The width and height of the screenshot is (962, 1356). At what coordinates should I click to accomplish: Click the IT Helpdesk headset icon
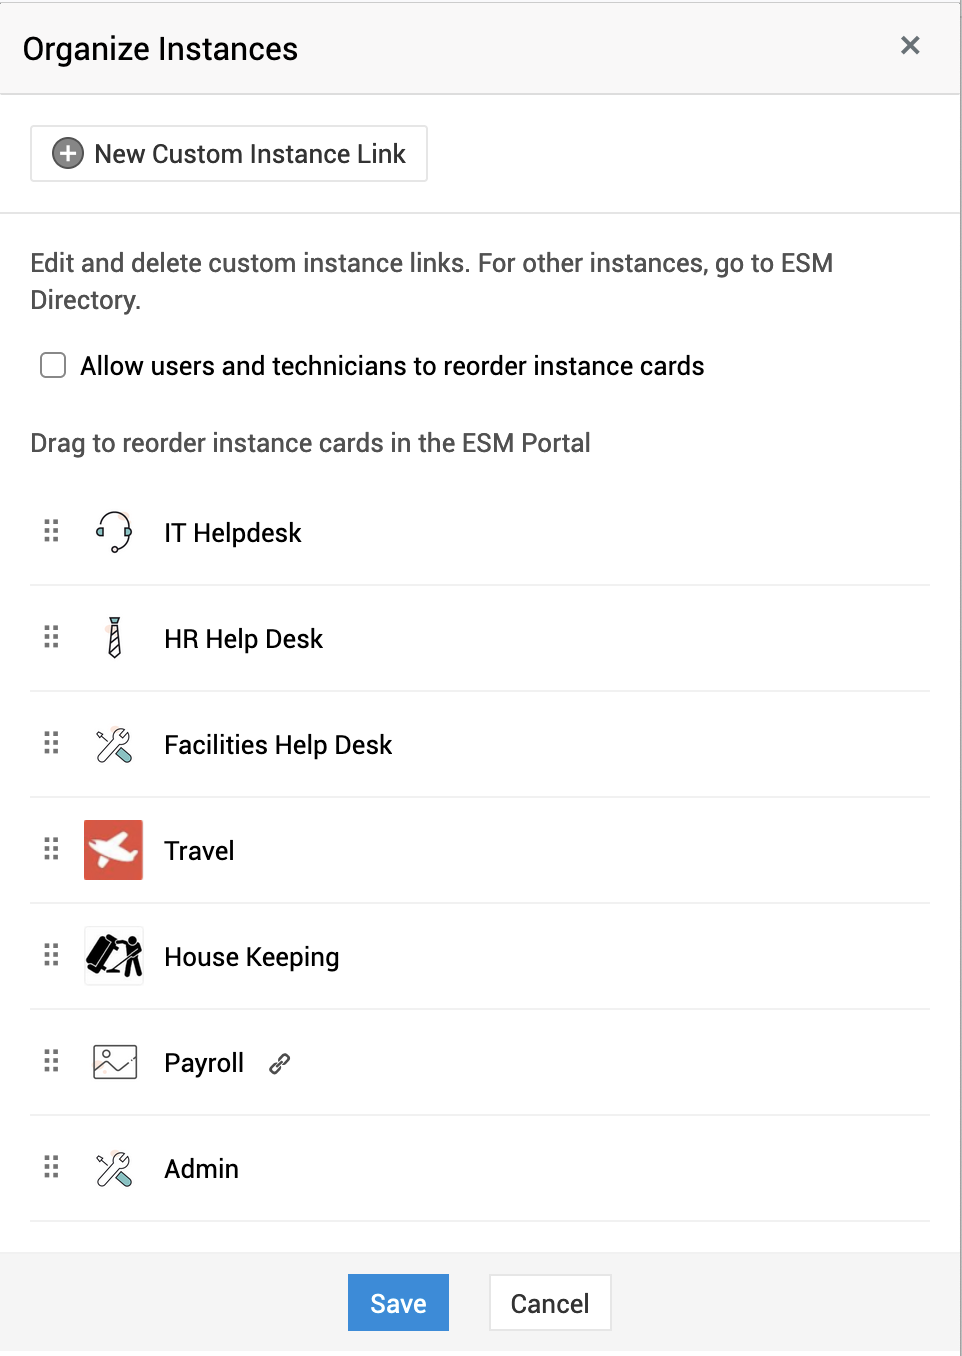point(114,532)
